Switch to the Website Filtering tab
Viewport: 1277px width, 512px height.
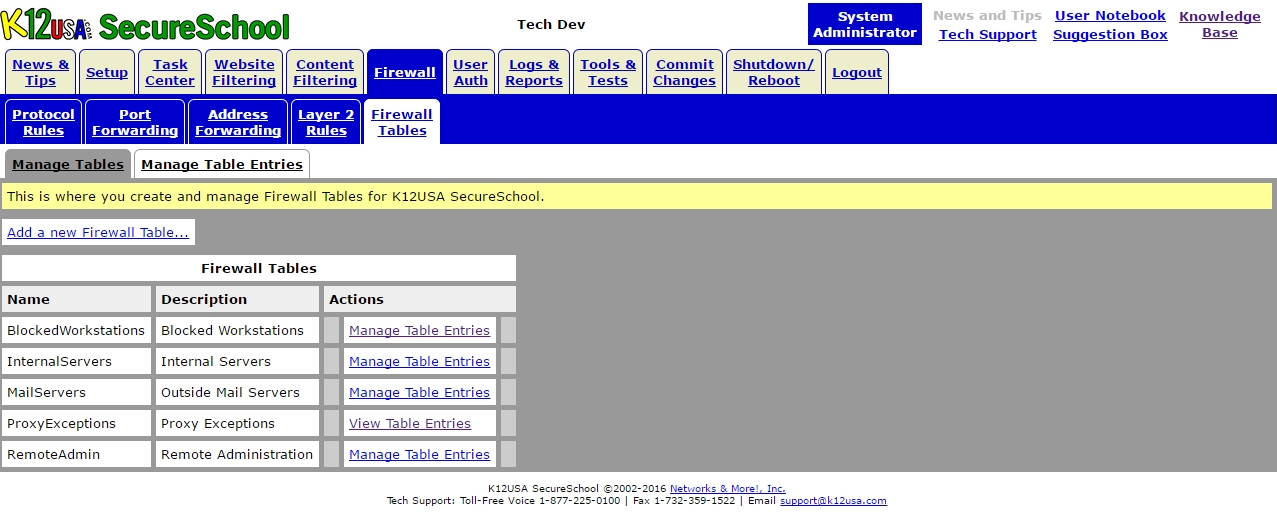coord(244,72)
